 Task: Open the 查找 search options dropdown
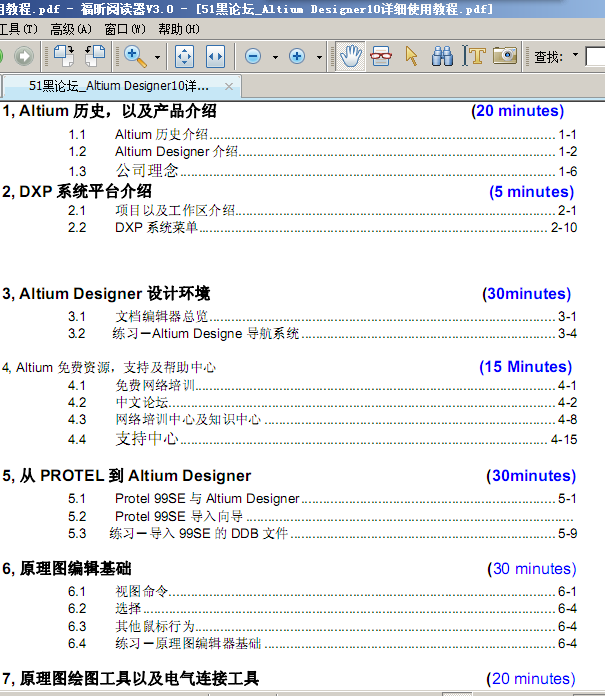tap(575, 55)
